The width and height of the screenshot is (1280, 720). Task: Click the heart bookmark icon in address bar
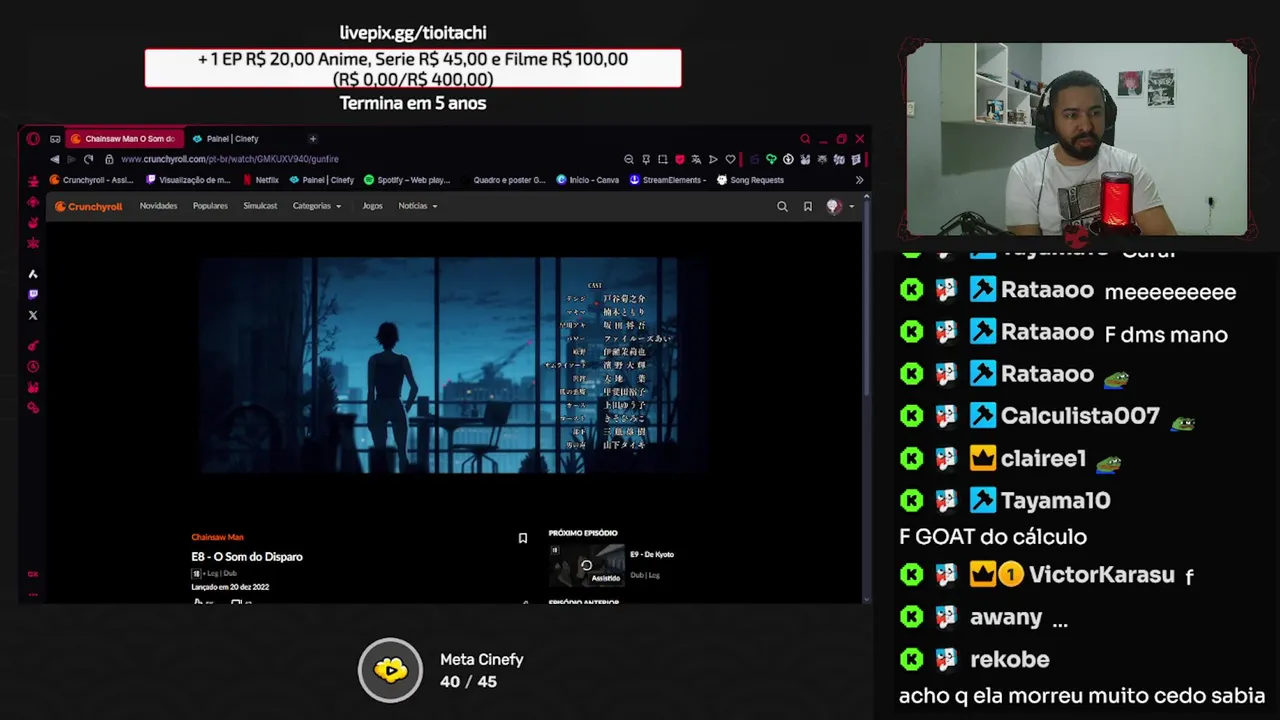(x=730, y=159)
